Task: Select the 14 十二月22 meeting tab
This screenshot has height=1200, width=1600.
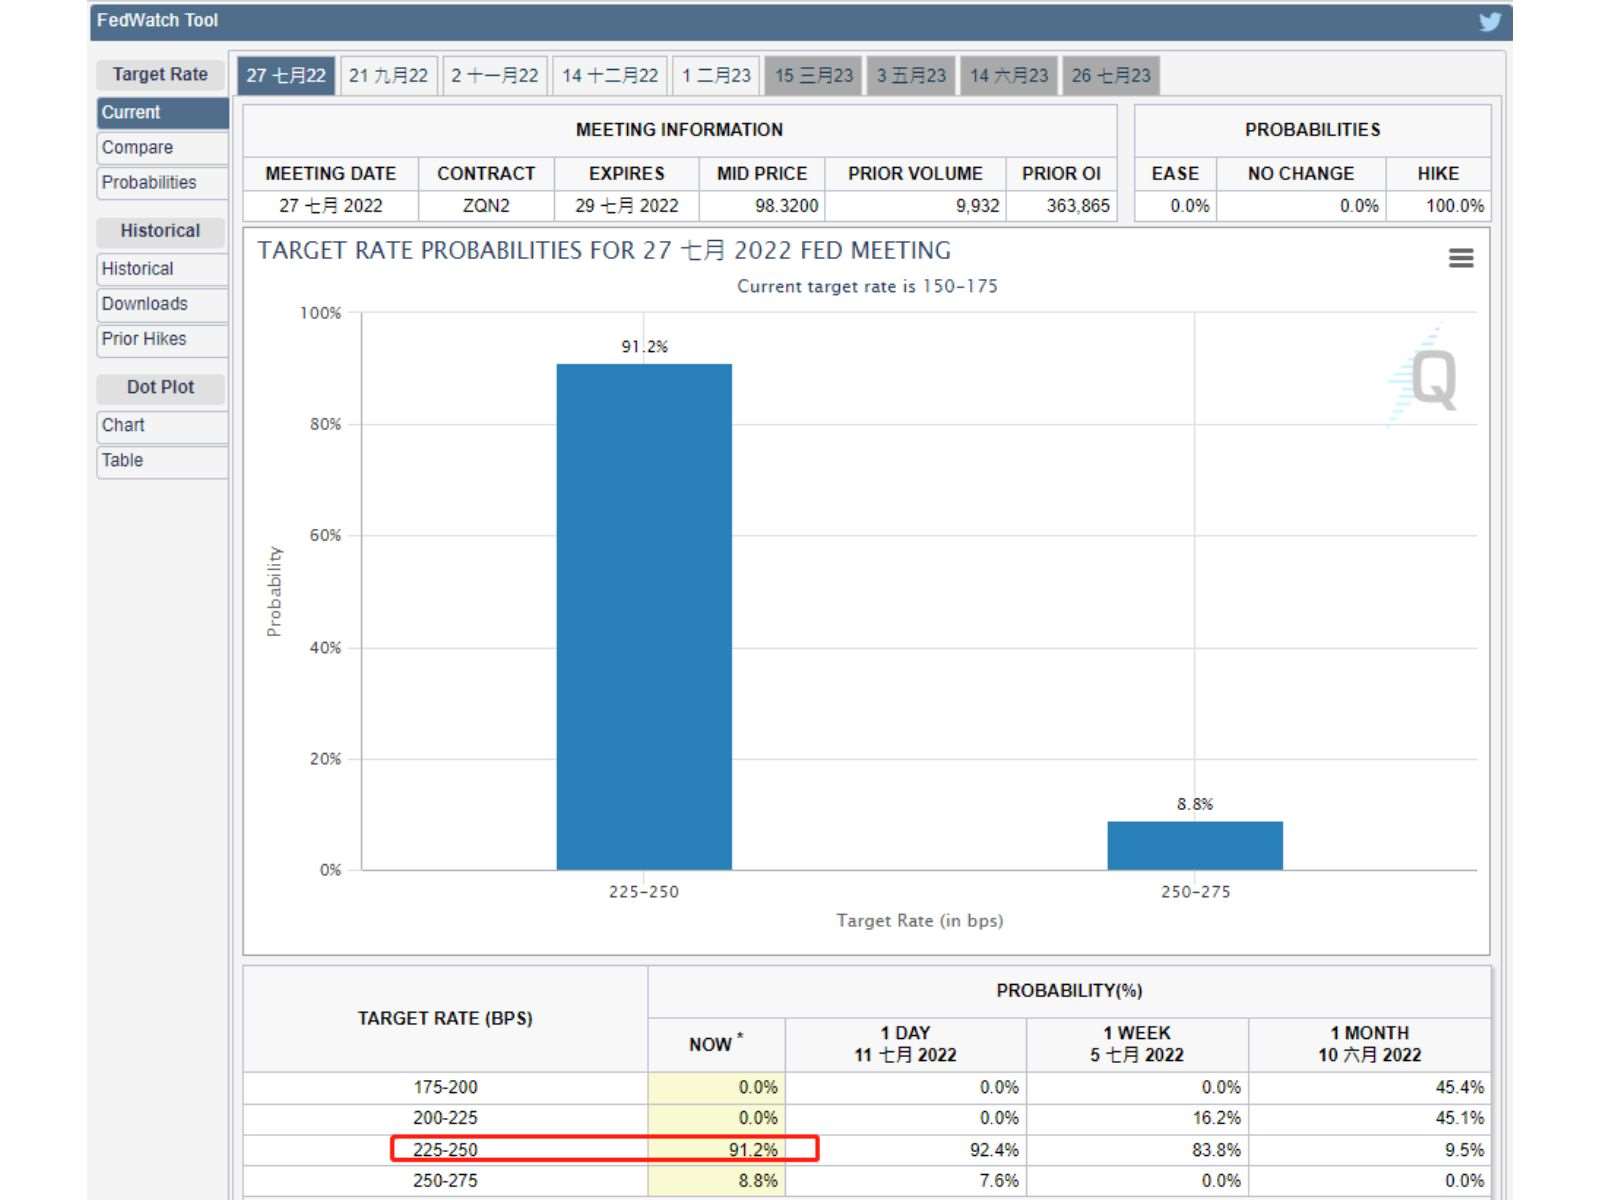Action: coord(610,76)
